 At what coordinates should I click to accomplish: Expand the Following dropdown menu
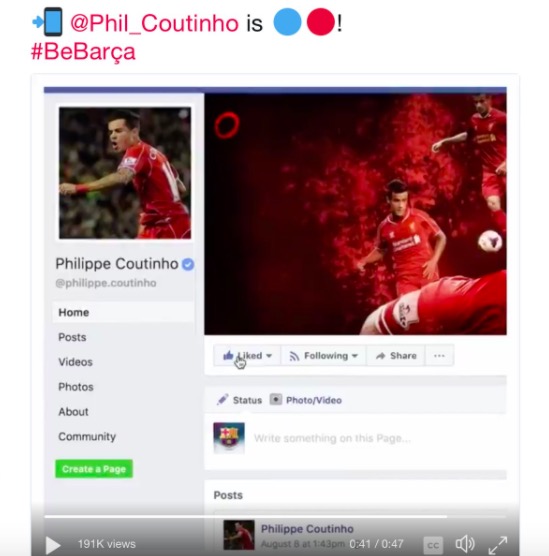[x=323, y=355]
